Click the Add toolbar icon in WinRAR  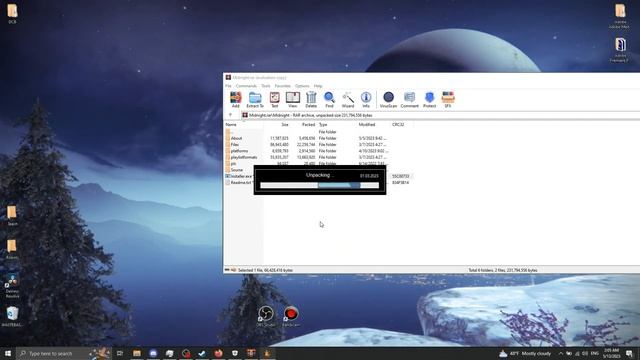pos(236,99)
